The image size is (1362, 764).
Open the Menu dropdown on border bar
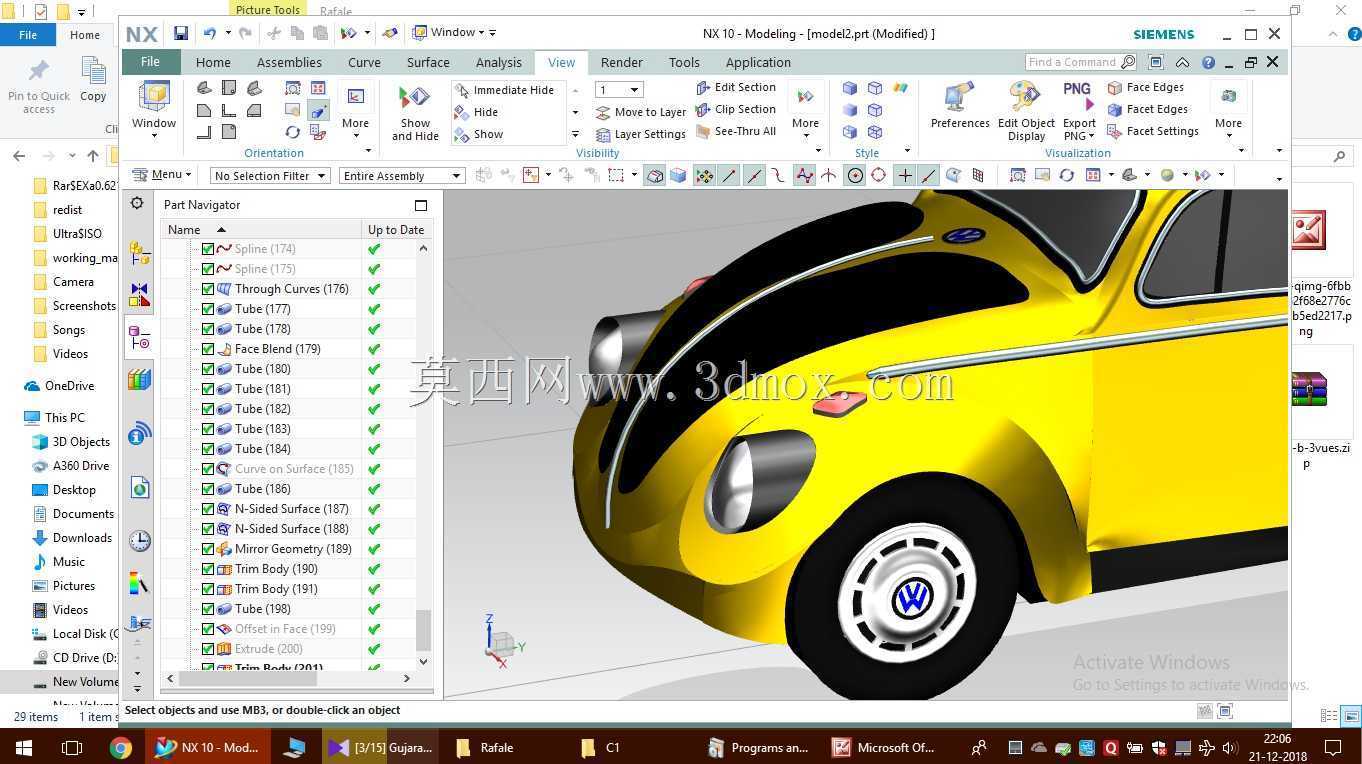161,174
